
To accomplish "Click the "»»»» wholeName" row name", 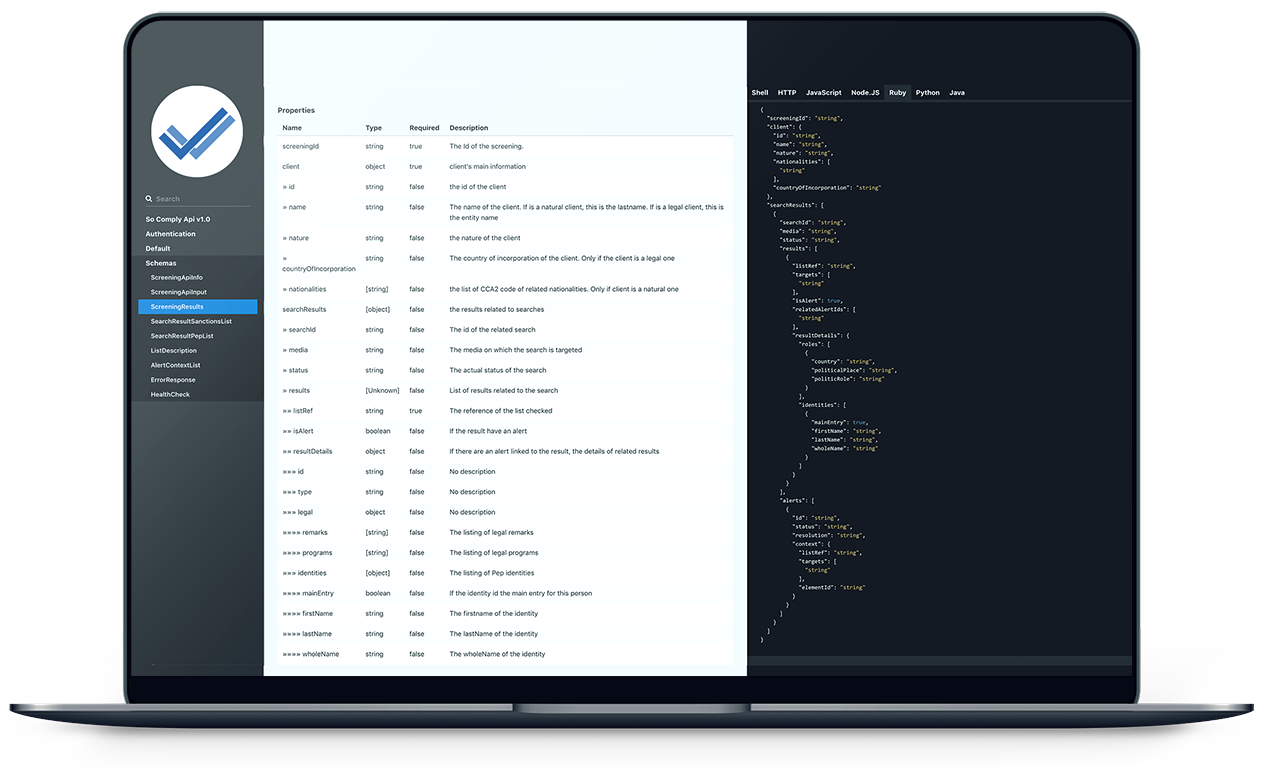I will (x=310, y=654).
